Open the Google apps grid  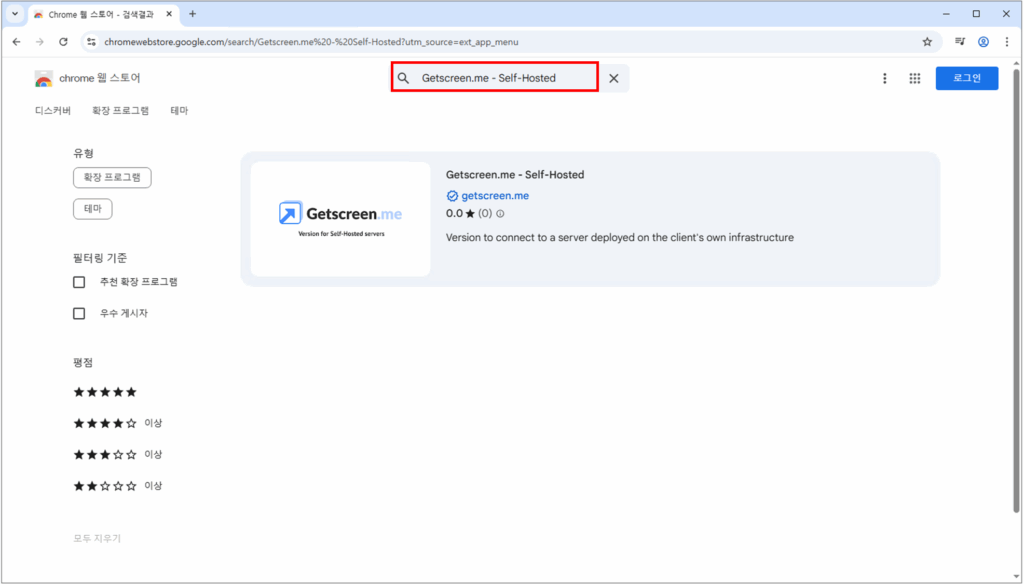915,78
